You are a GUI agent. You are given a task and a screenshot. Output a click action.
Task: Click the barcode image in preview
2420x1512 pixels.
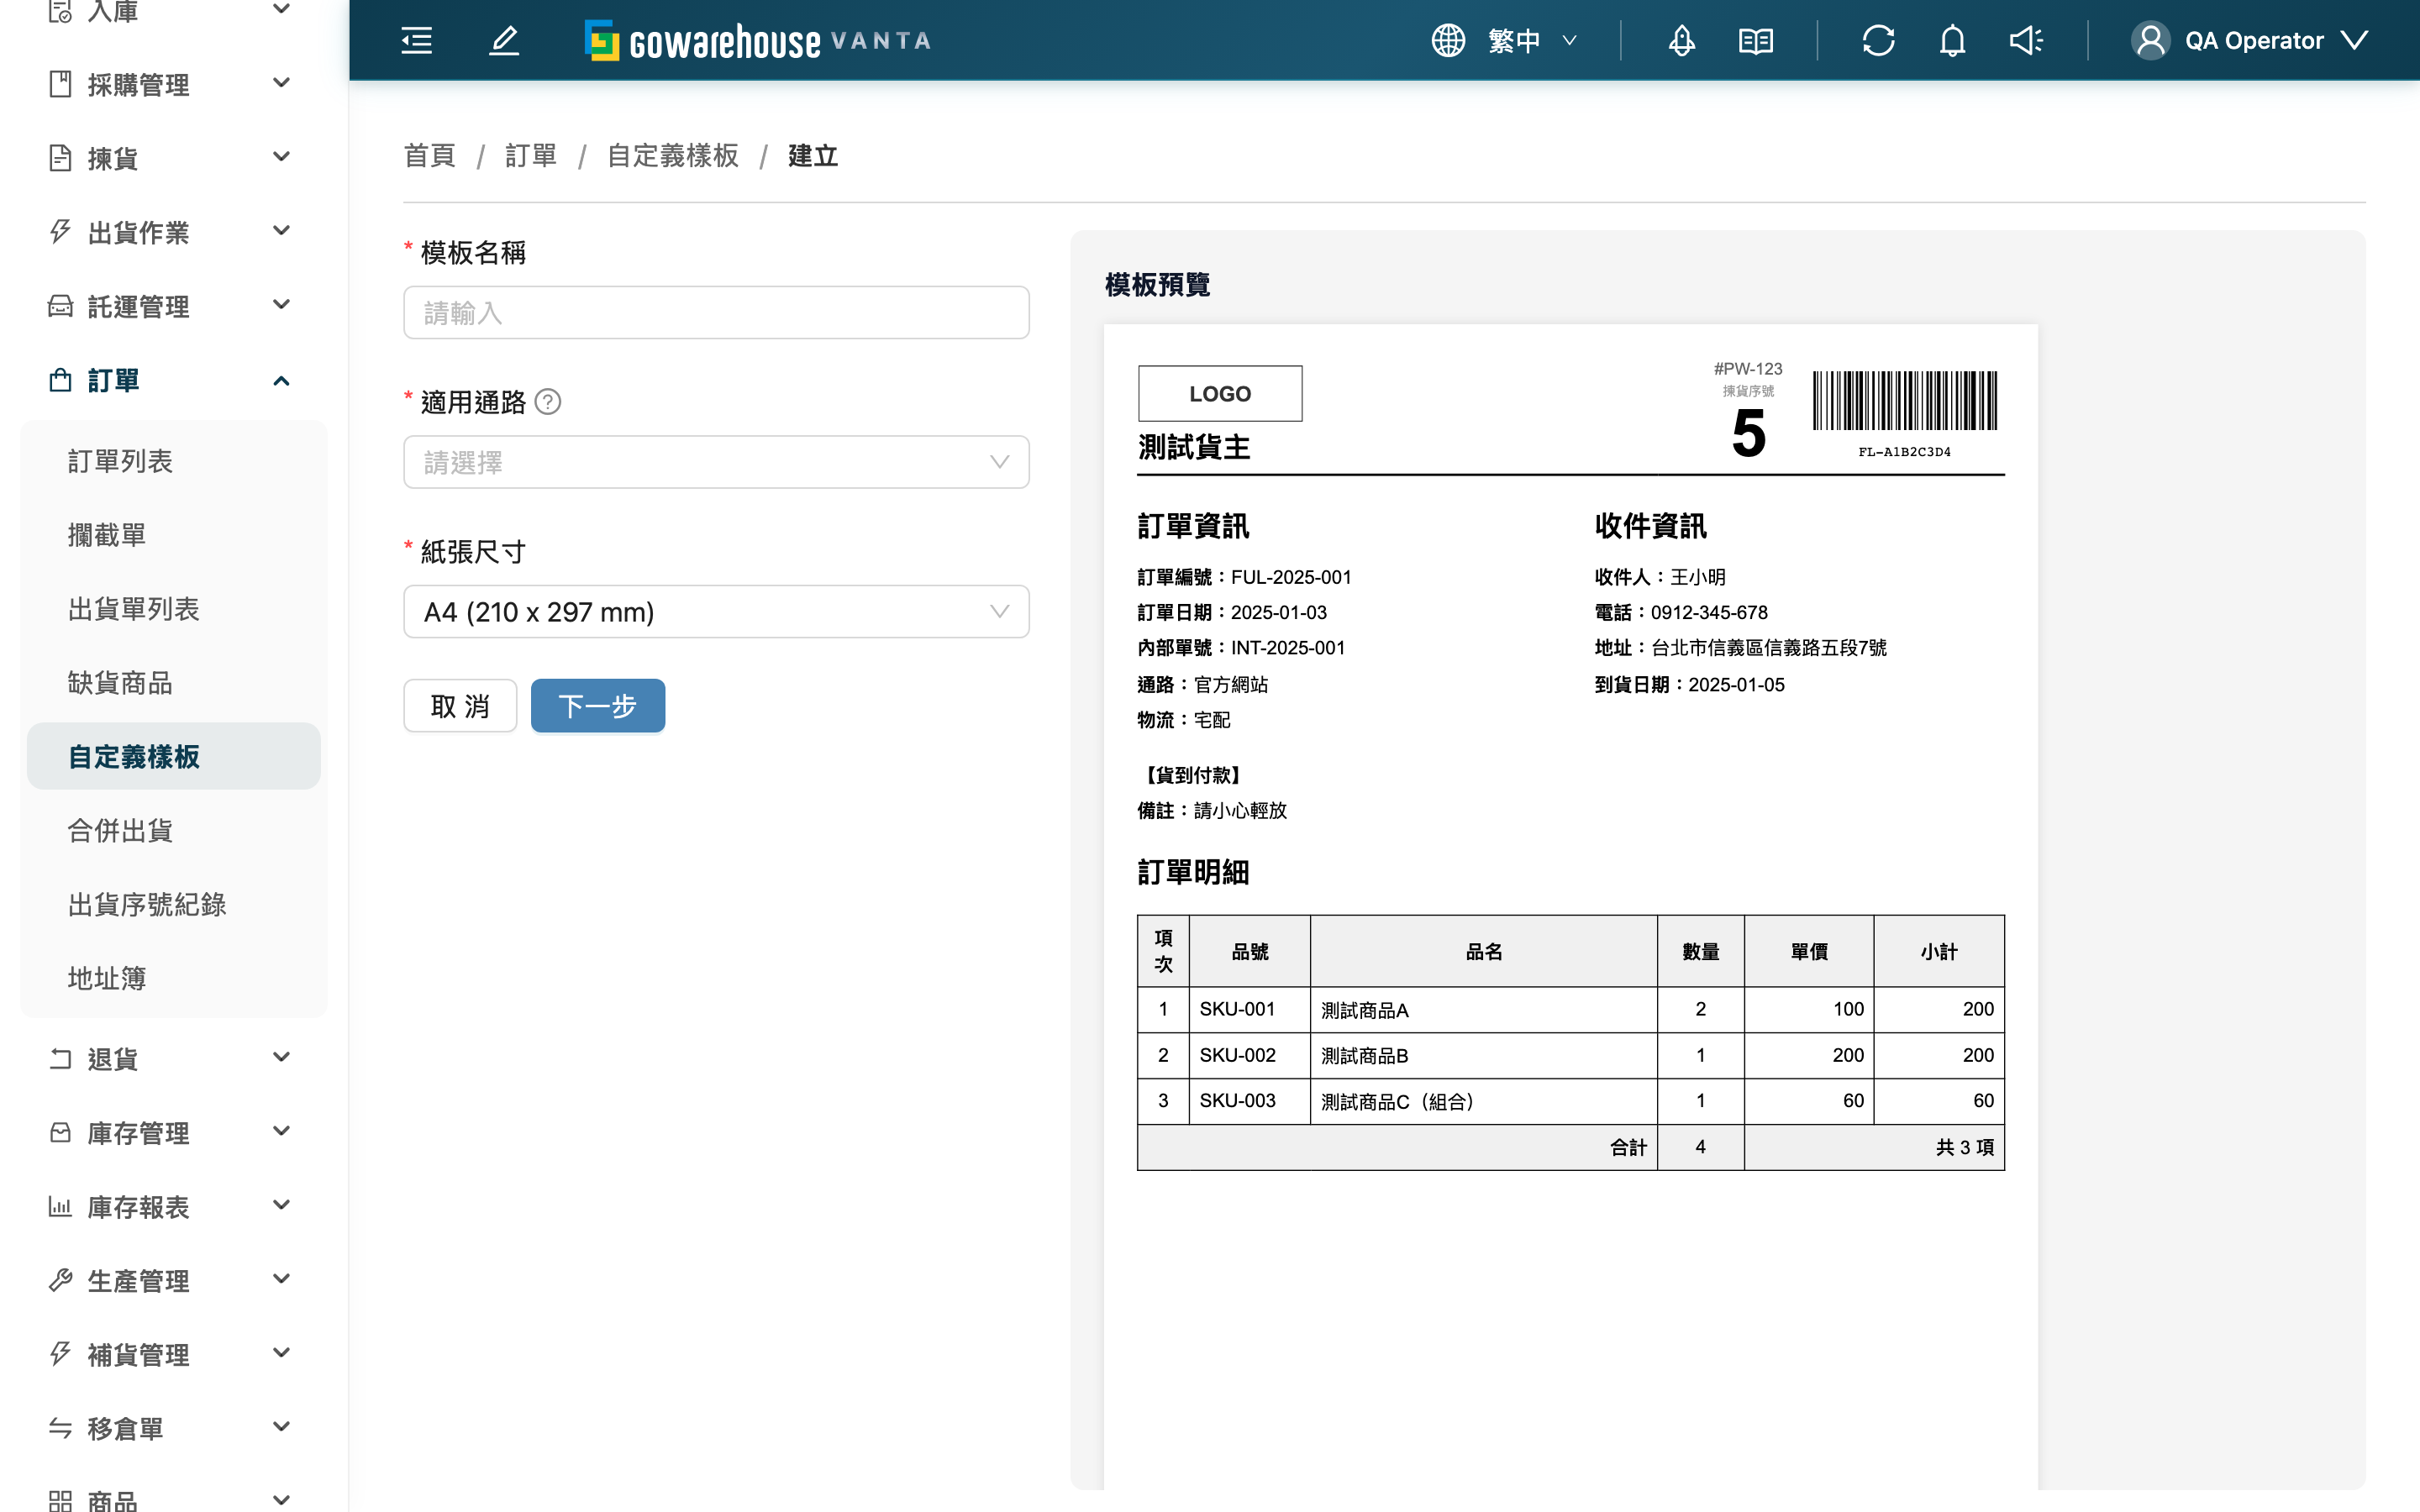click(x=1904, y=401)
